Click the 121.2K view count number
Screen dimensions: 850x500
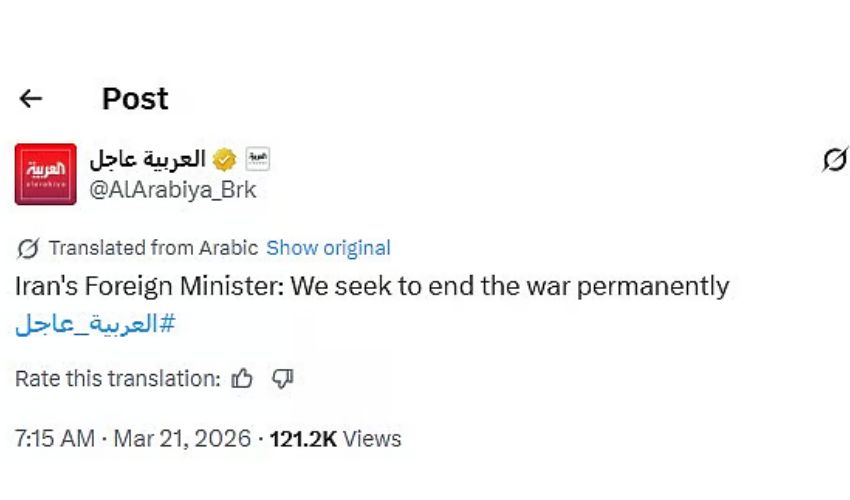coord(303,438)
